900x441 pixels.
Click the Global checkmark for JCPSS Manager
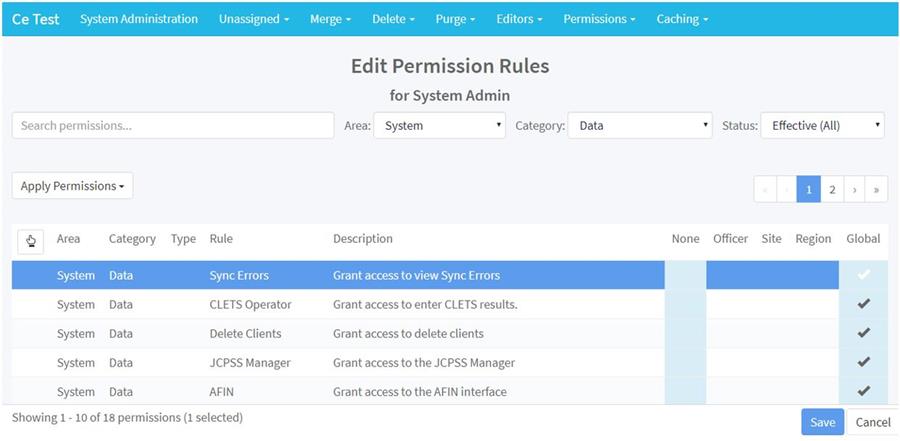point(864,362)
